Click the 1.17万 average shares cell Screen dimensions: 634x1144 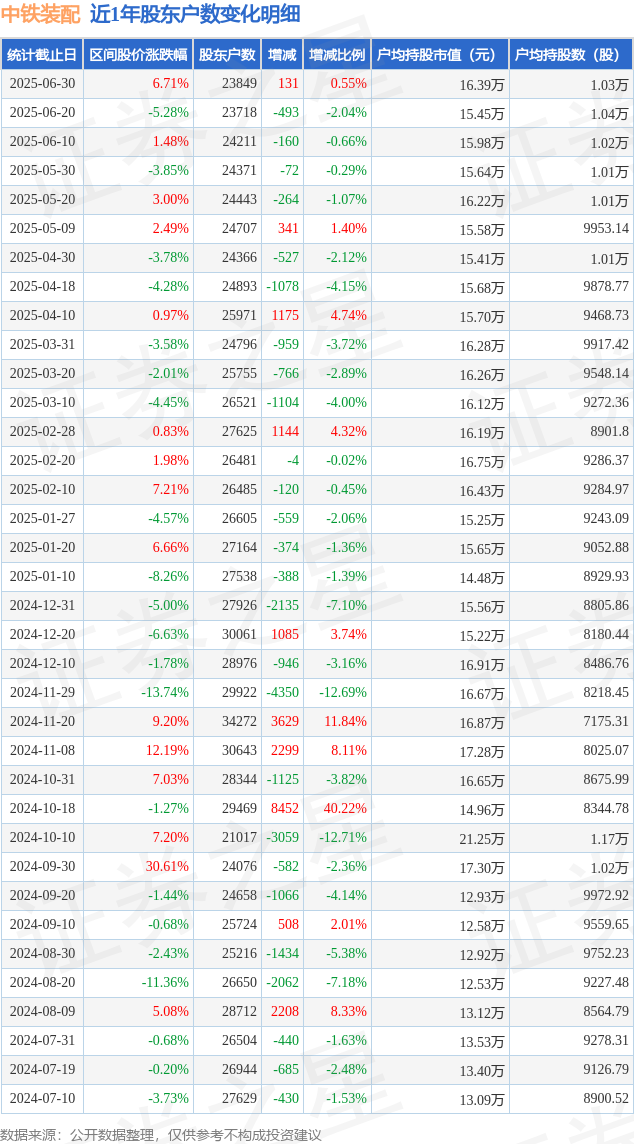point(571,838)
